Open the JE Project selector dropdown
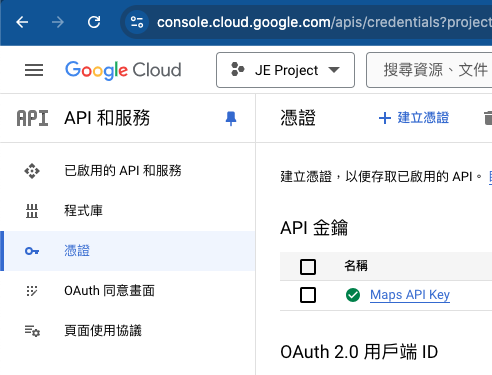This screenshot has width=492, height=375. coord(285,70)
